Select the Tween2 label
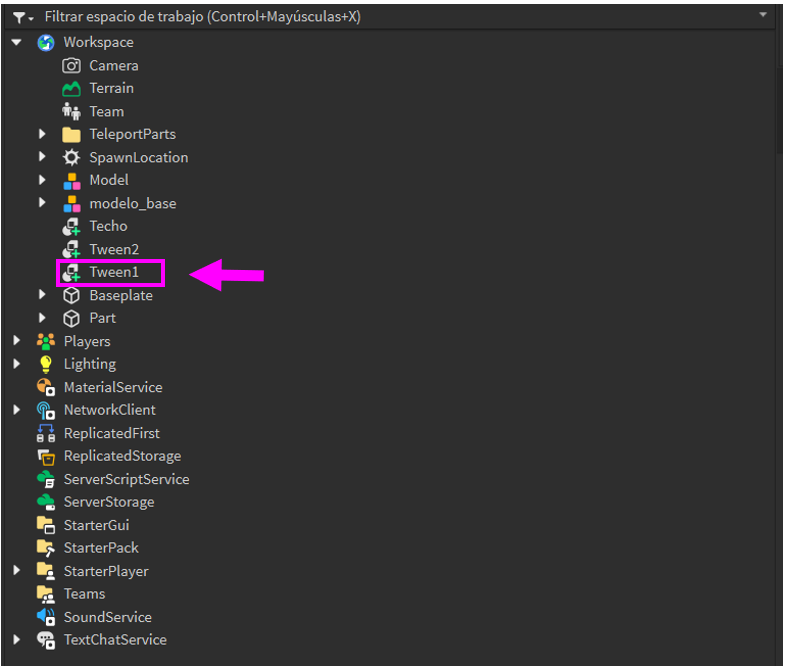Viewport: 786px width, 668px height. point(114,249)
